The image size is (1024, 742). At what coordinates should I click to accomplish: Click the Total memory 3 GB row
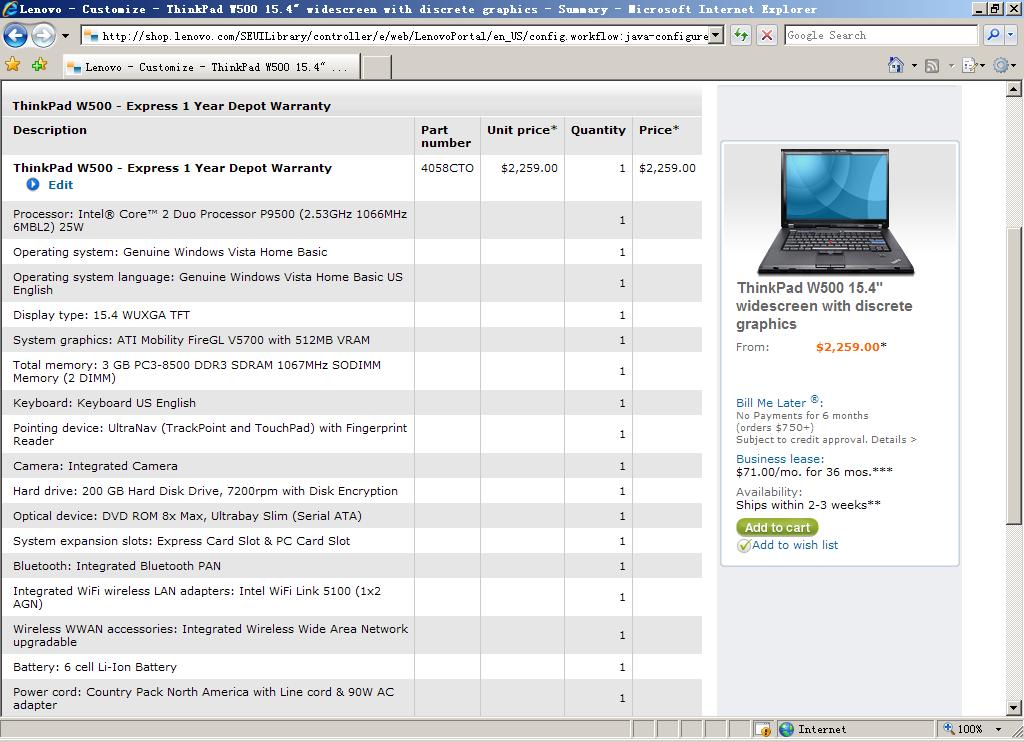tap(351, 371)
